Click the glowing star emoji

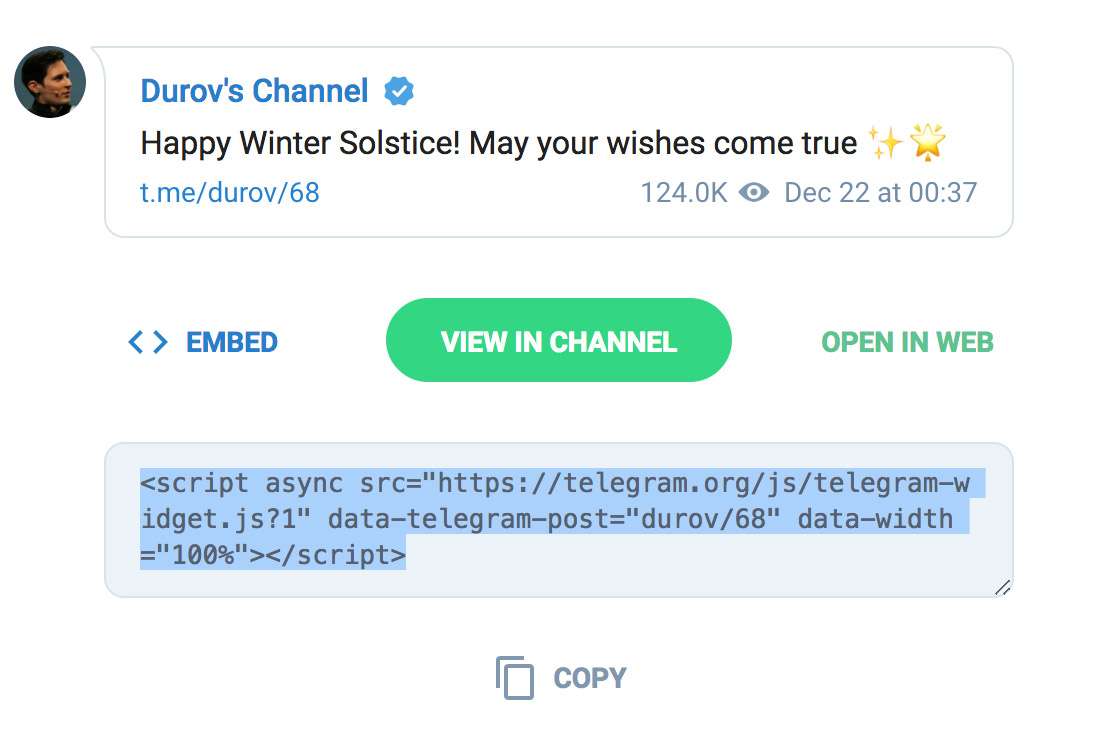point(928,143)
